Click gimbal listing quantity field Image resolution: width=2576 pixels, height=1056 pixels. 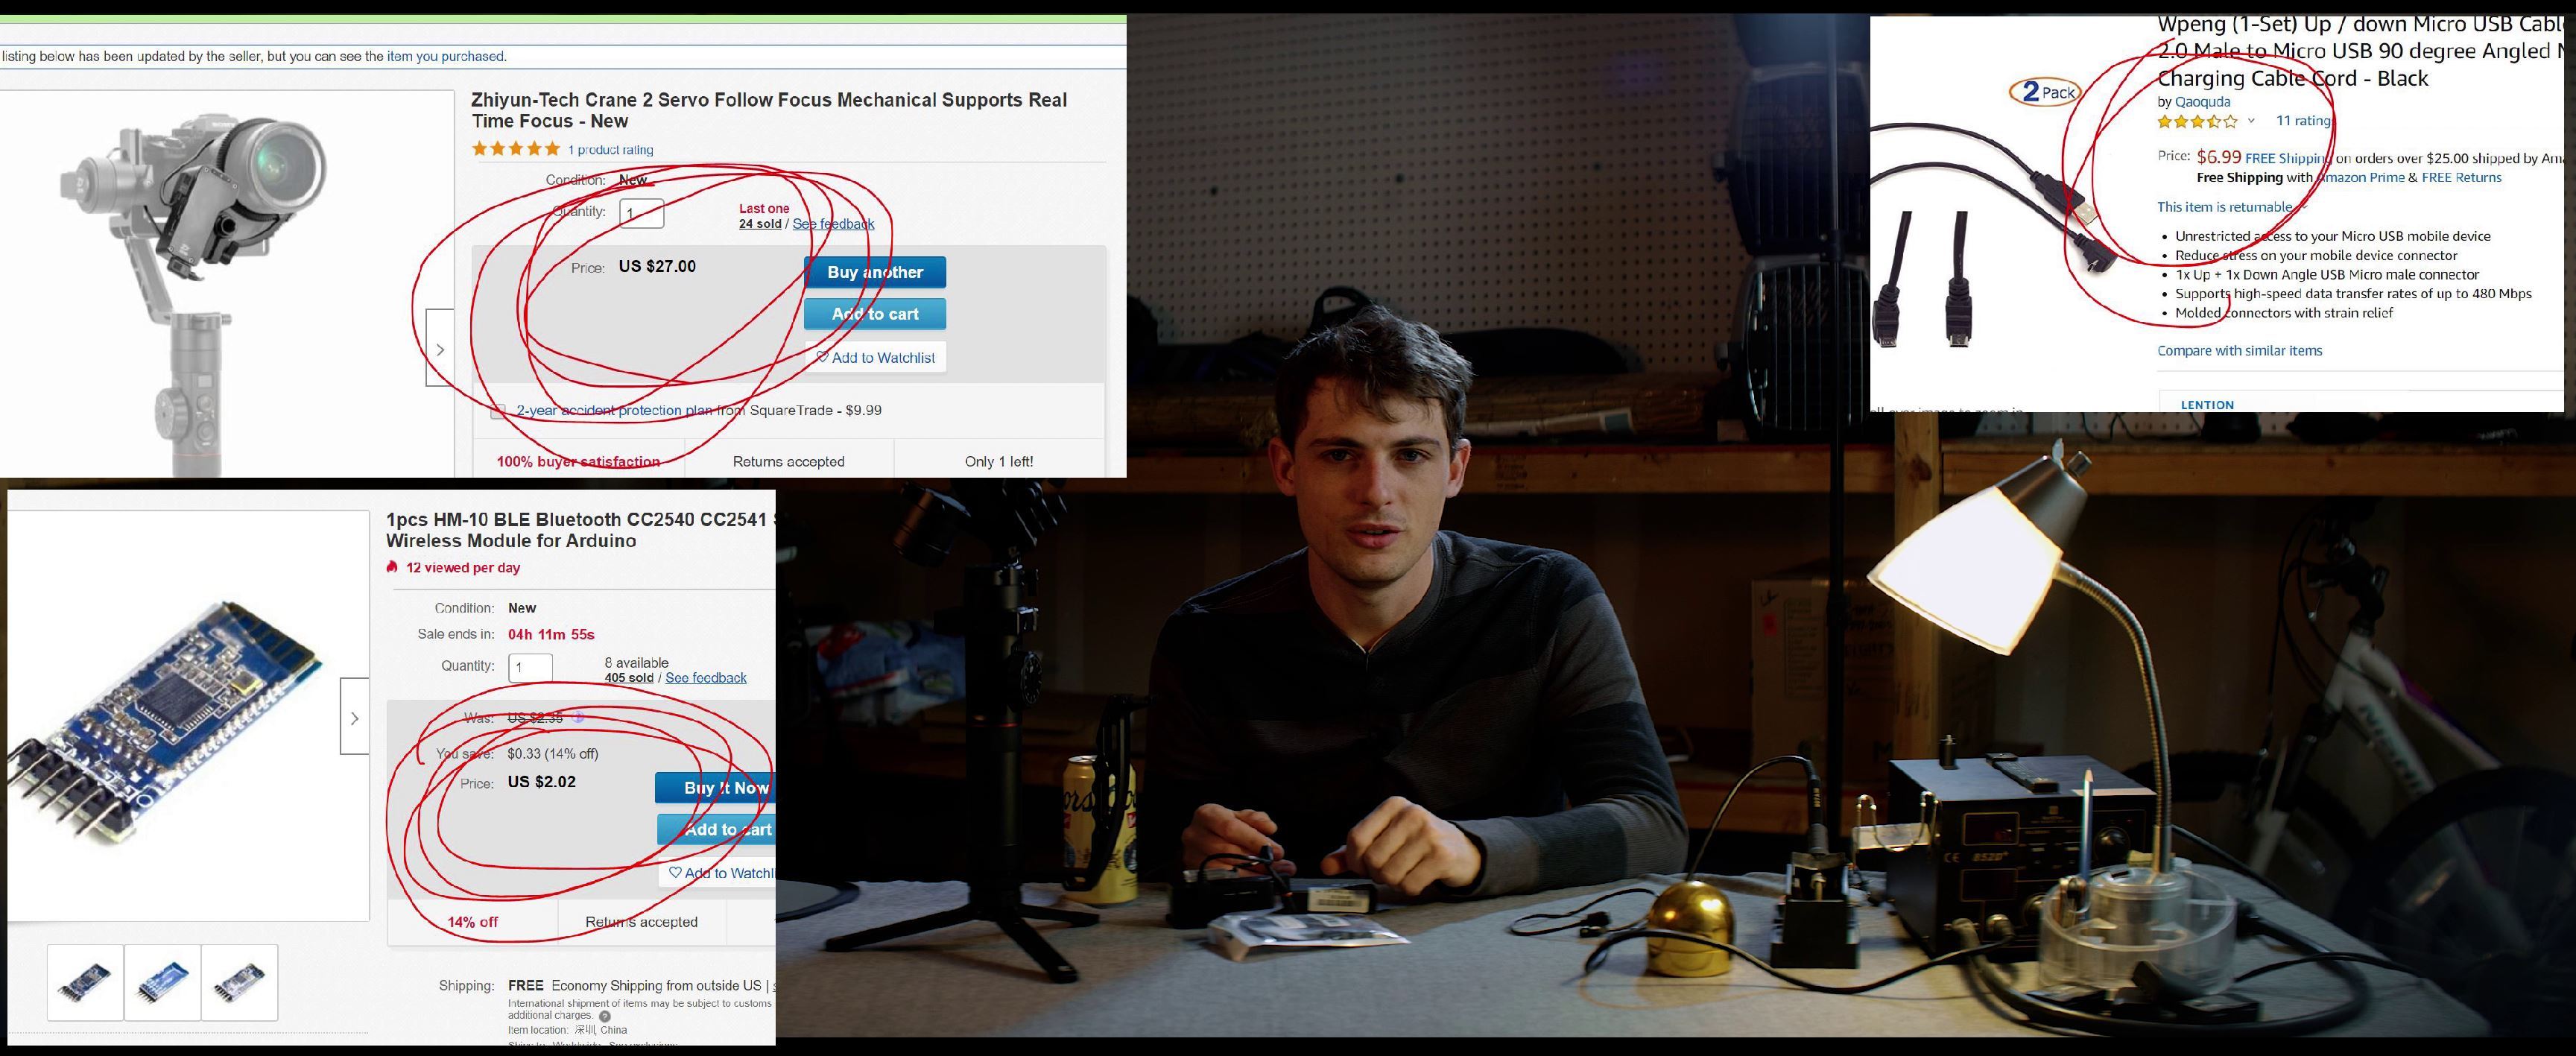coord(641,213)
